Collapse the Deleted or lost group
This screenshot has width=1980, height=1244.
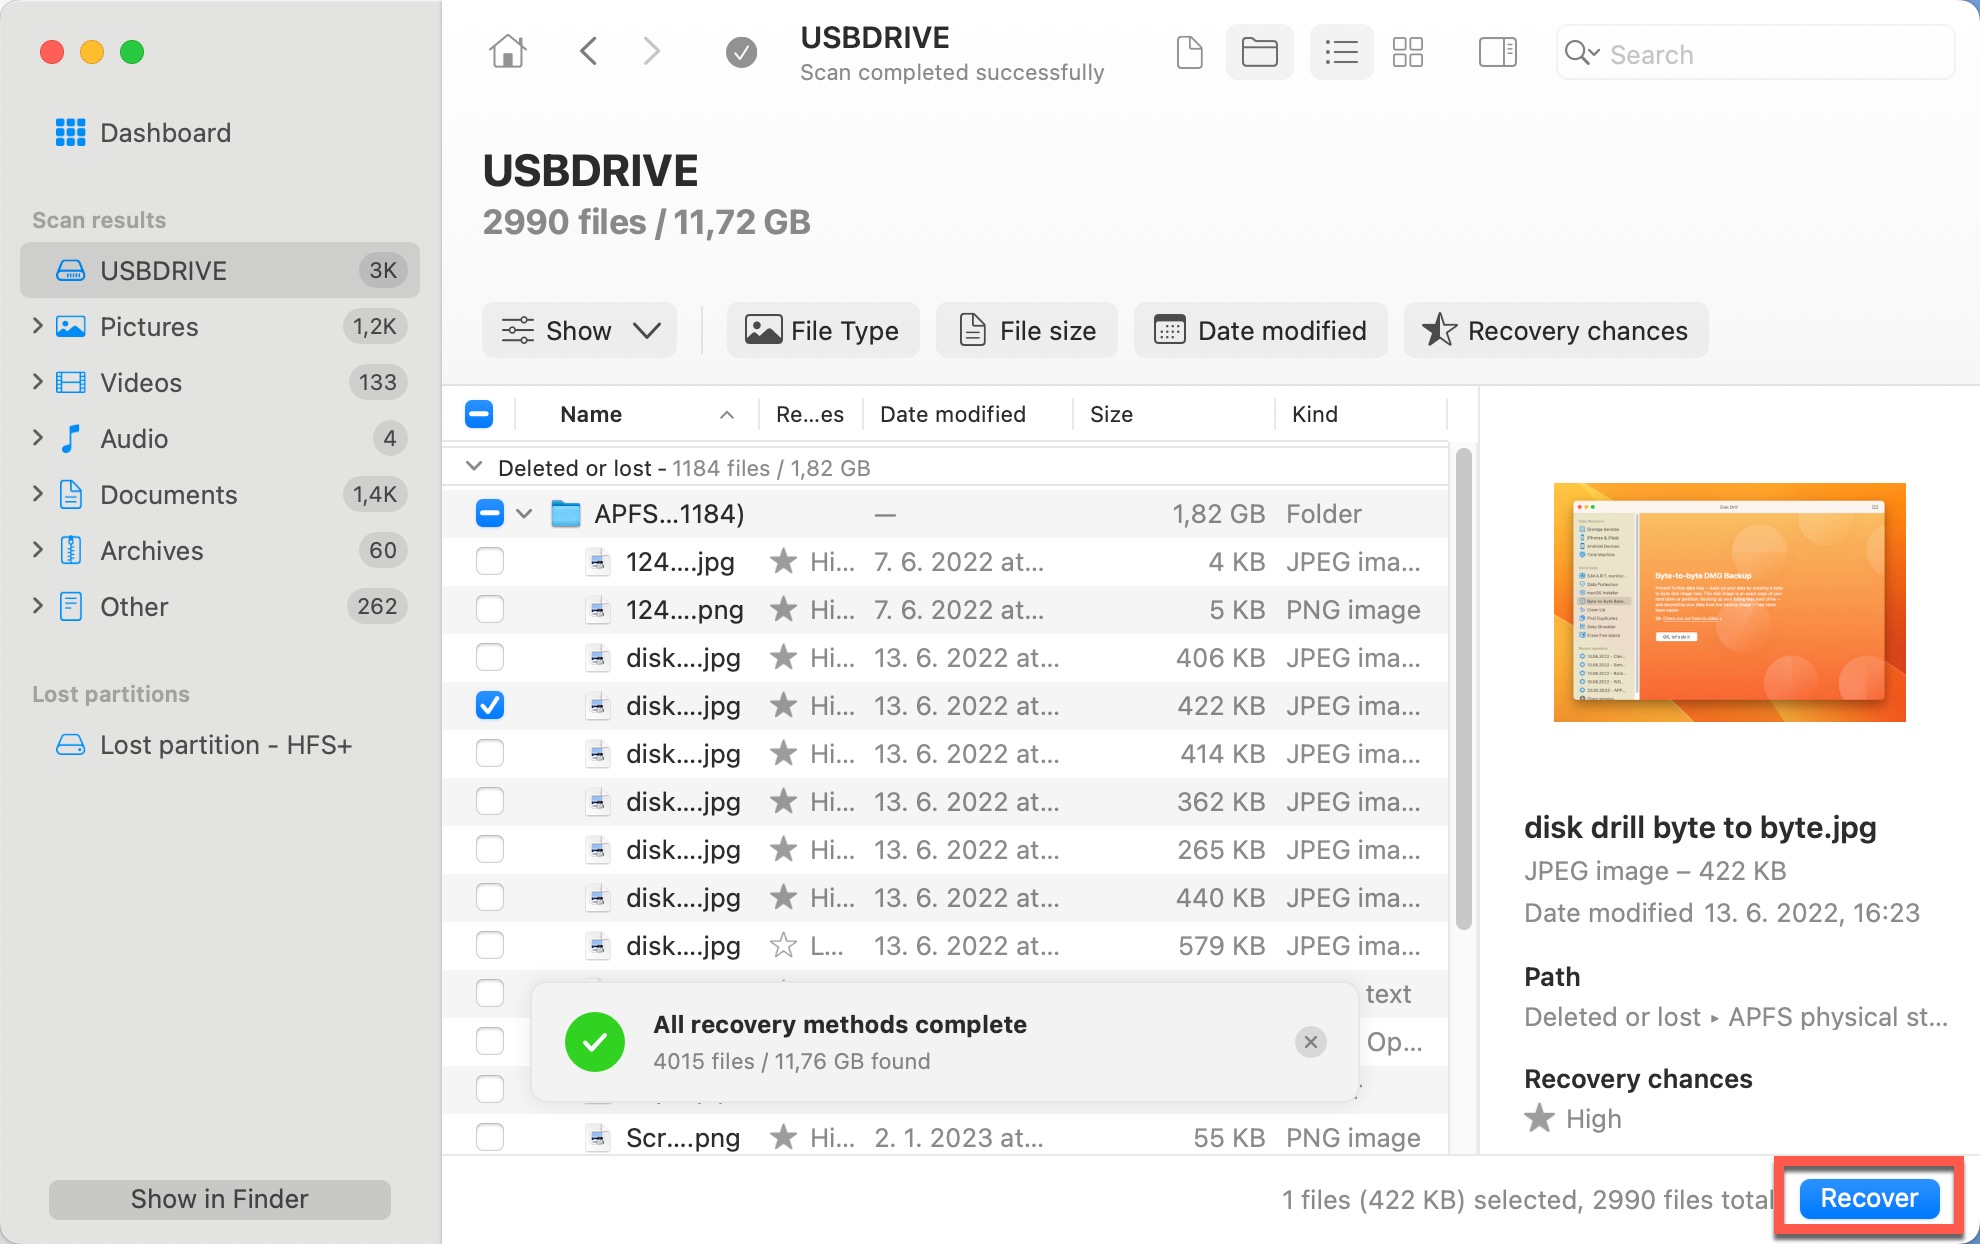pyautogui.click(x=475, y=467)
